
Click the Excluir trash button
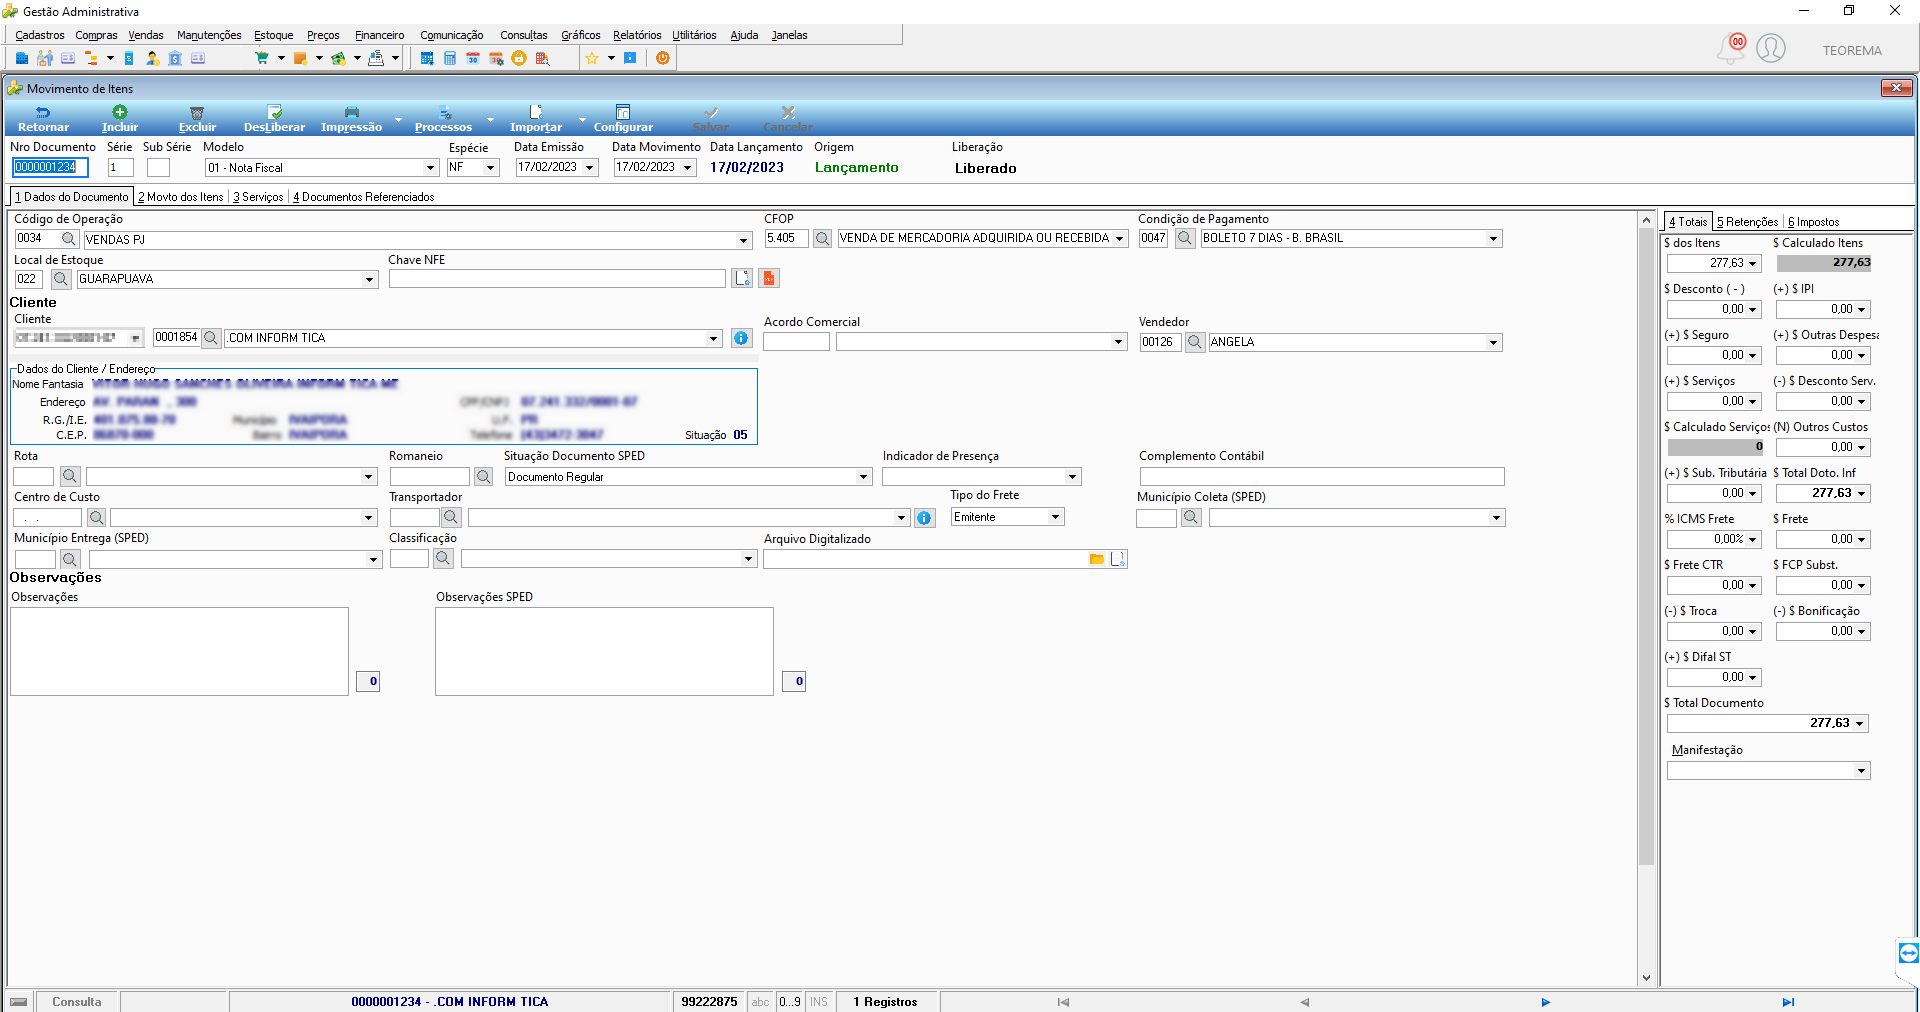(197, 119)
